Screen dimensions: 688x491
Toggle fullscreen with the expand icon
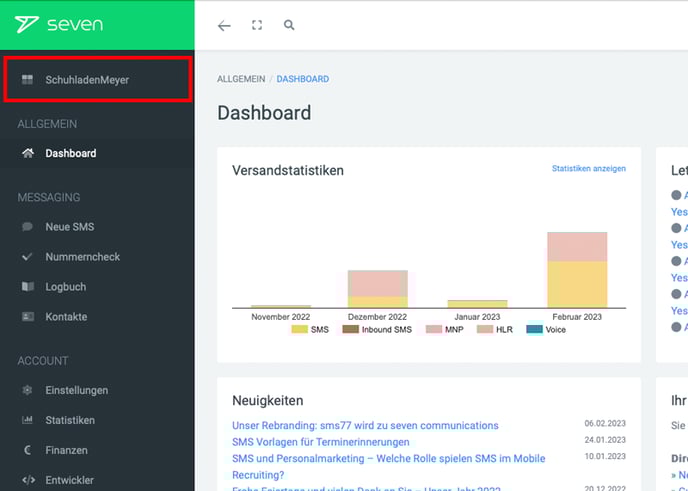point(257,25)
